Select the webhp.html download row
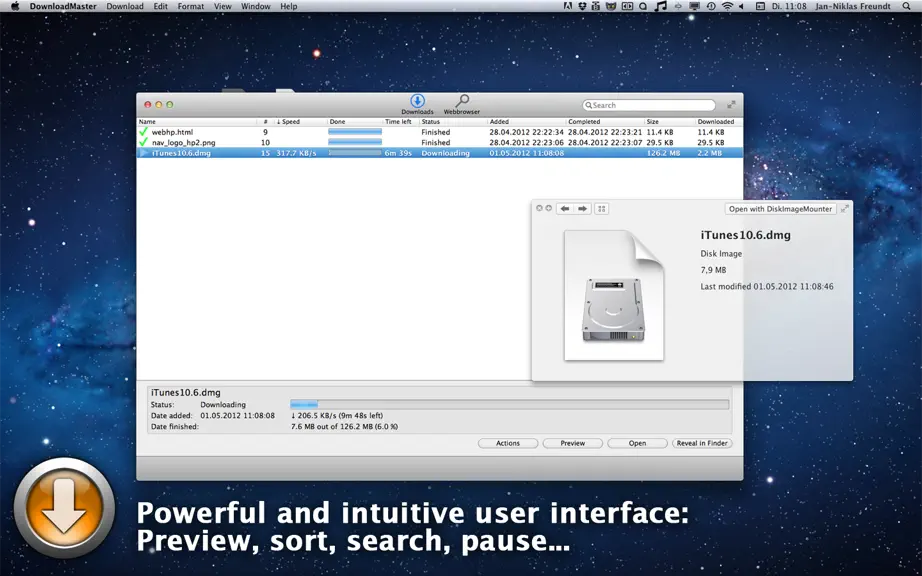The height and width of the screenshot is (576, 922). (x=440, y=132)
